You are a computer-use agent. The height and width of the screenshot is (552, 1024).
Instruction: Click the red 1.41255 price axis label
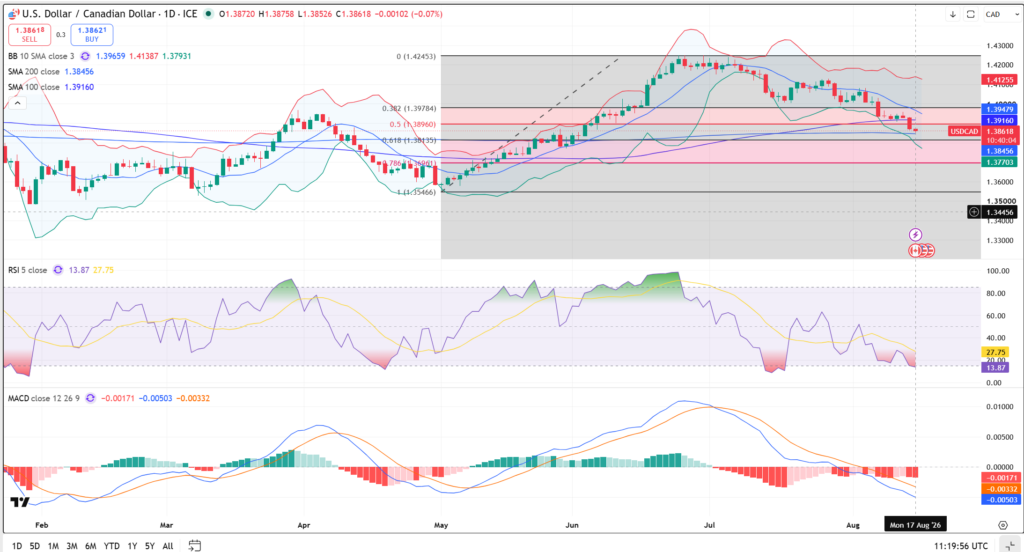[x=999, y=80]
